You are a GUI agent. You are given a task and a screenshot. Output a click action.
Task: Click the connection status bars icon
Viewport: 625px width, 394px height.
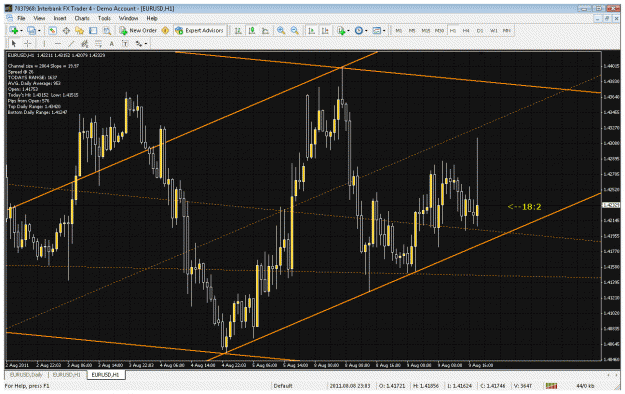pos(552,386)
